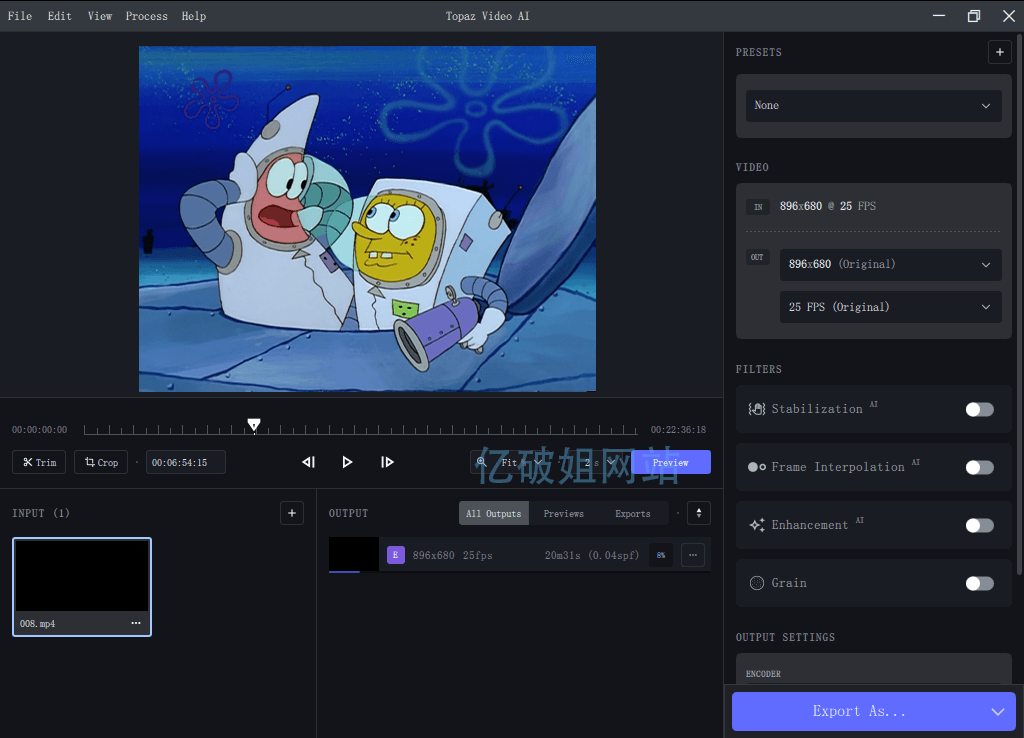Click the timeline playhead marker
Image resolution: width=1024 pixels, height=738 pixels.
[x=254, y=425]
